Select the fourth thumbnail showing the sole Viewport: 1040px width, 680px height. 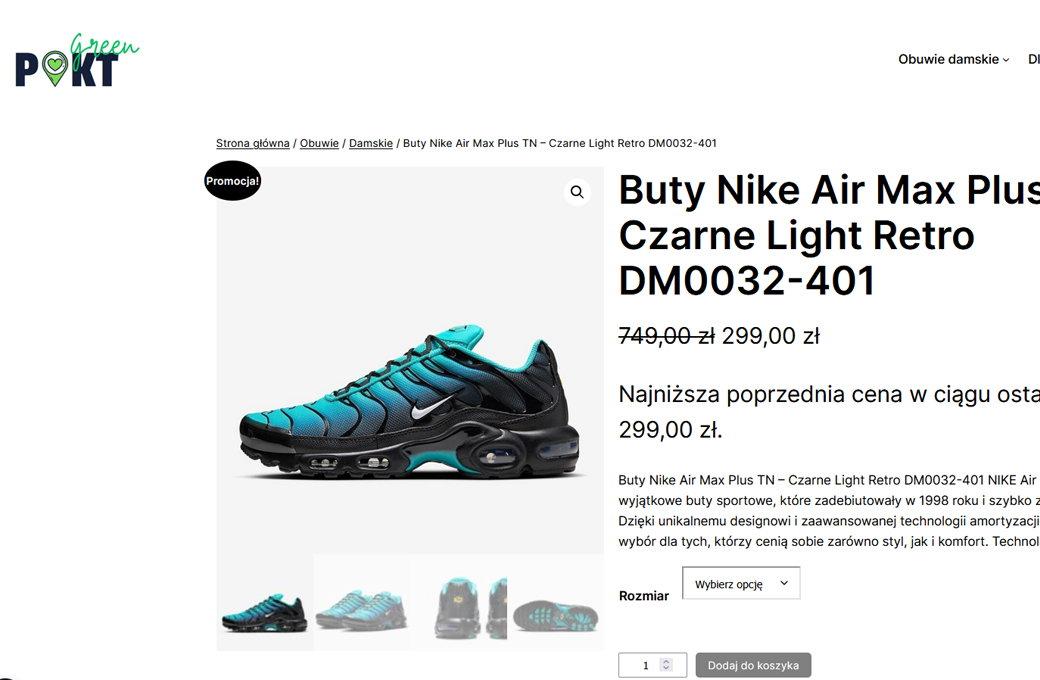pyautogui.click(x=556, y=602)
